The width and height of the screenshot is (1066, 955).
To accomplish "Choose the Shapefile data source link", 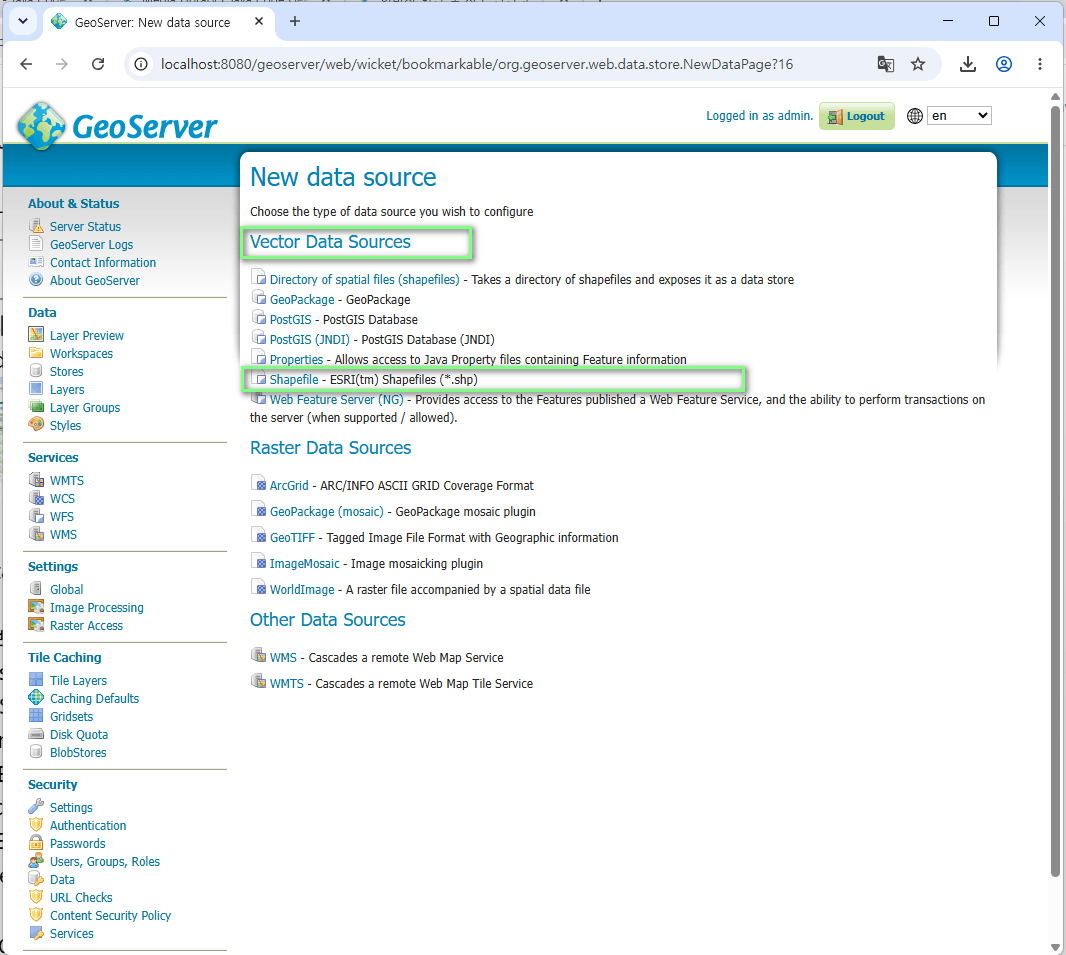I will (294, 379).
